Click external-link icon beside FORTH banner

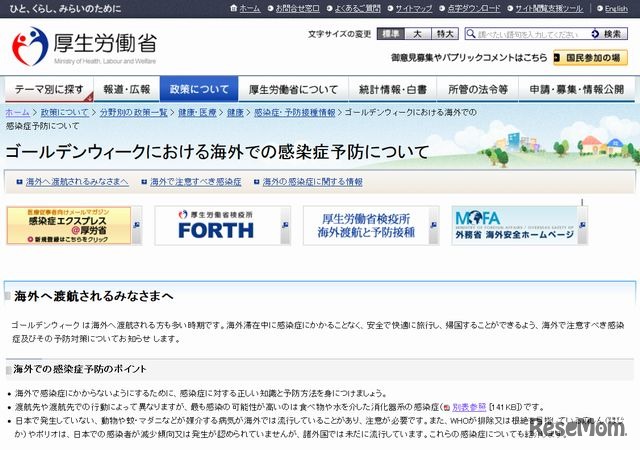click(x=285, y=225)
